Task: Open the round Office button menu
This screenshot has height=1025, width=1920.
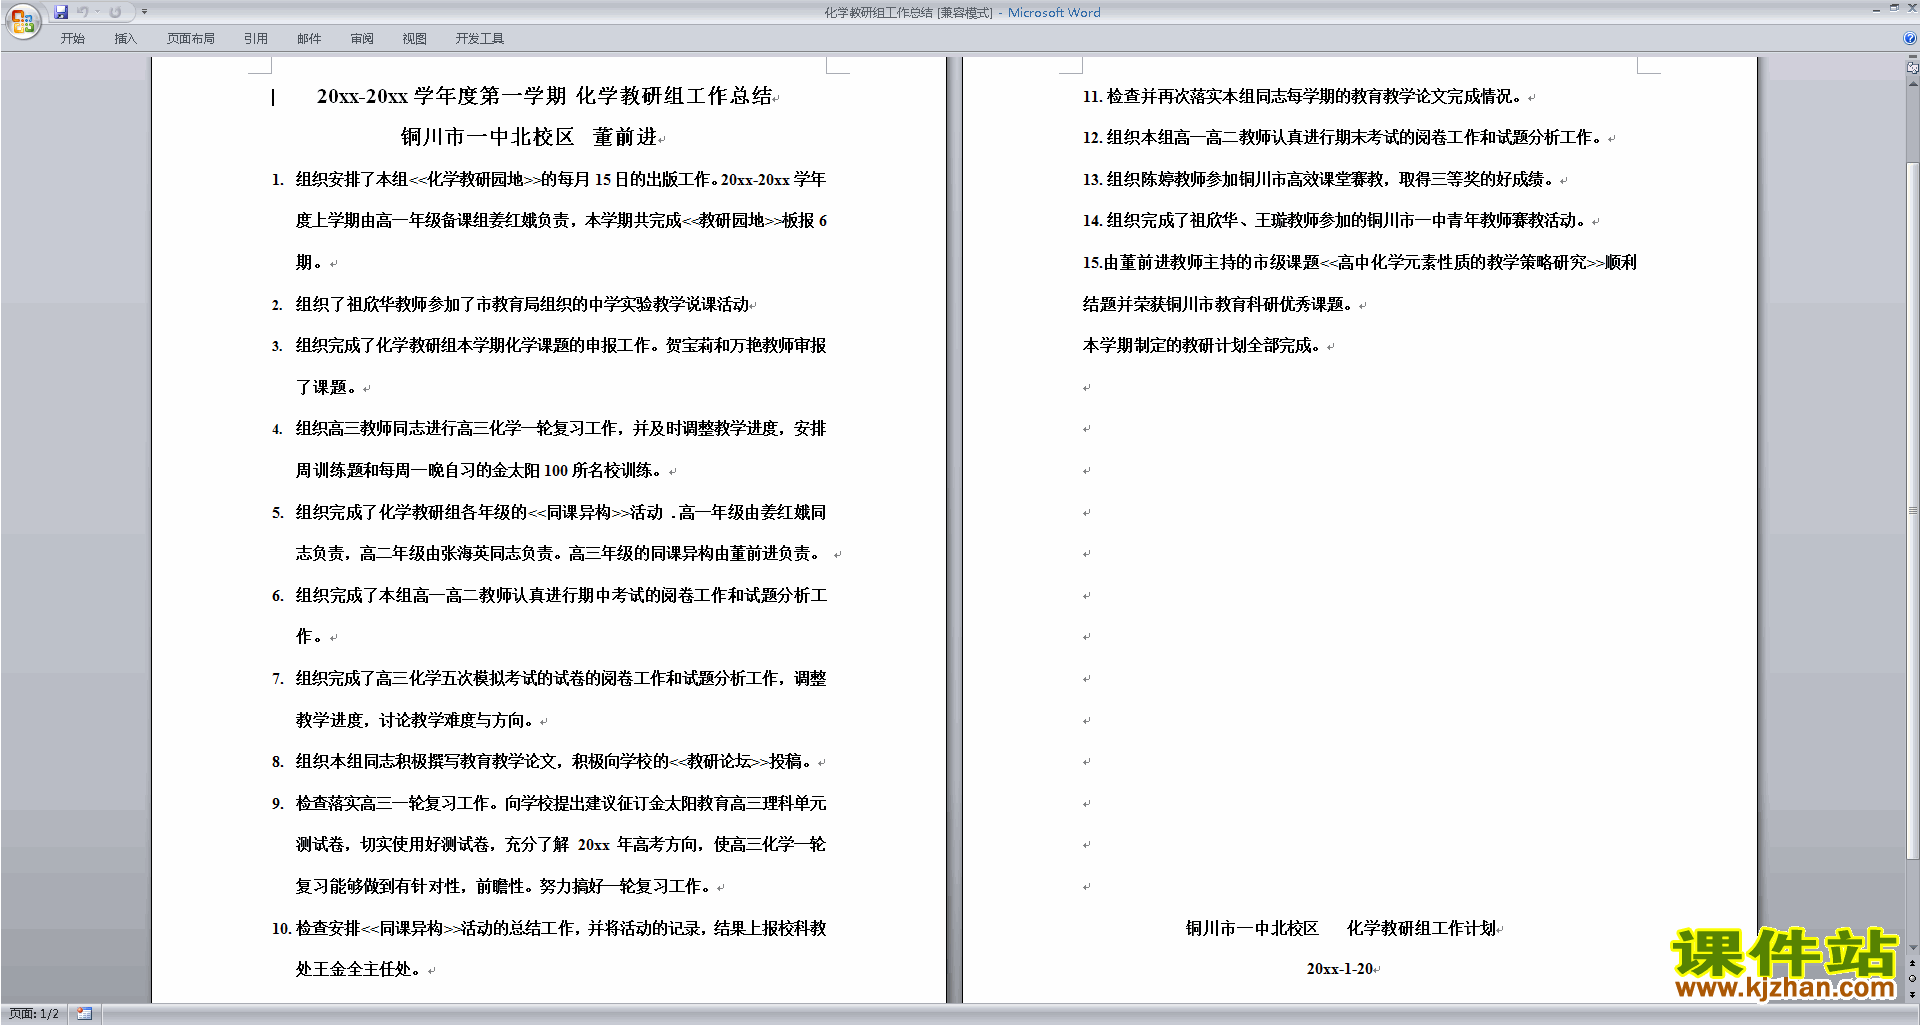Action: pyautogui.click(x=22, y=20)
